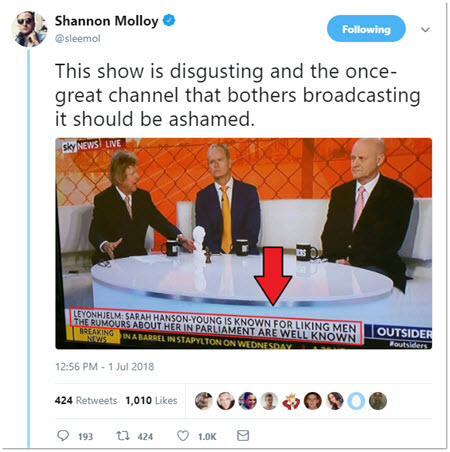This screenshot has width=450, height=452.
Task: View the 424 Retweets list
Action: [86, 400]
